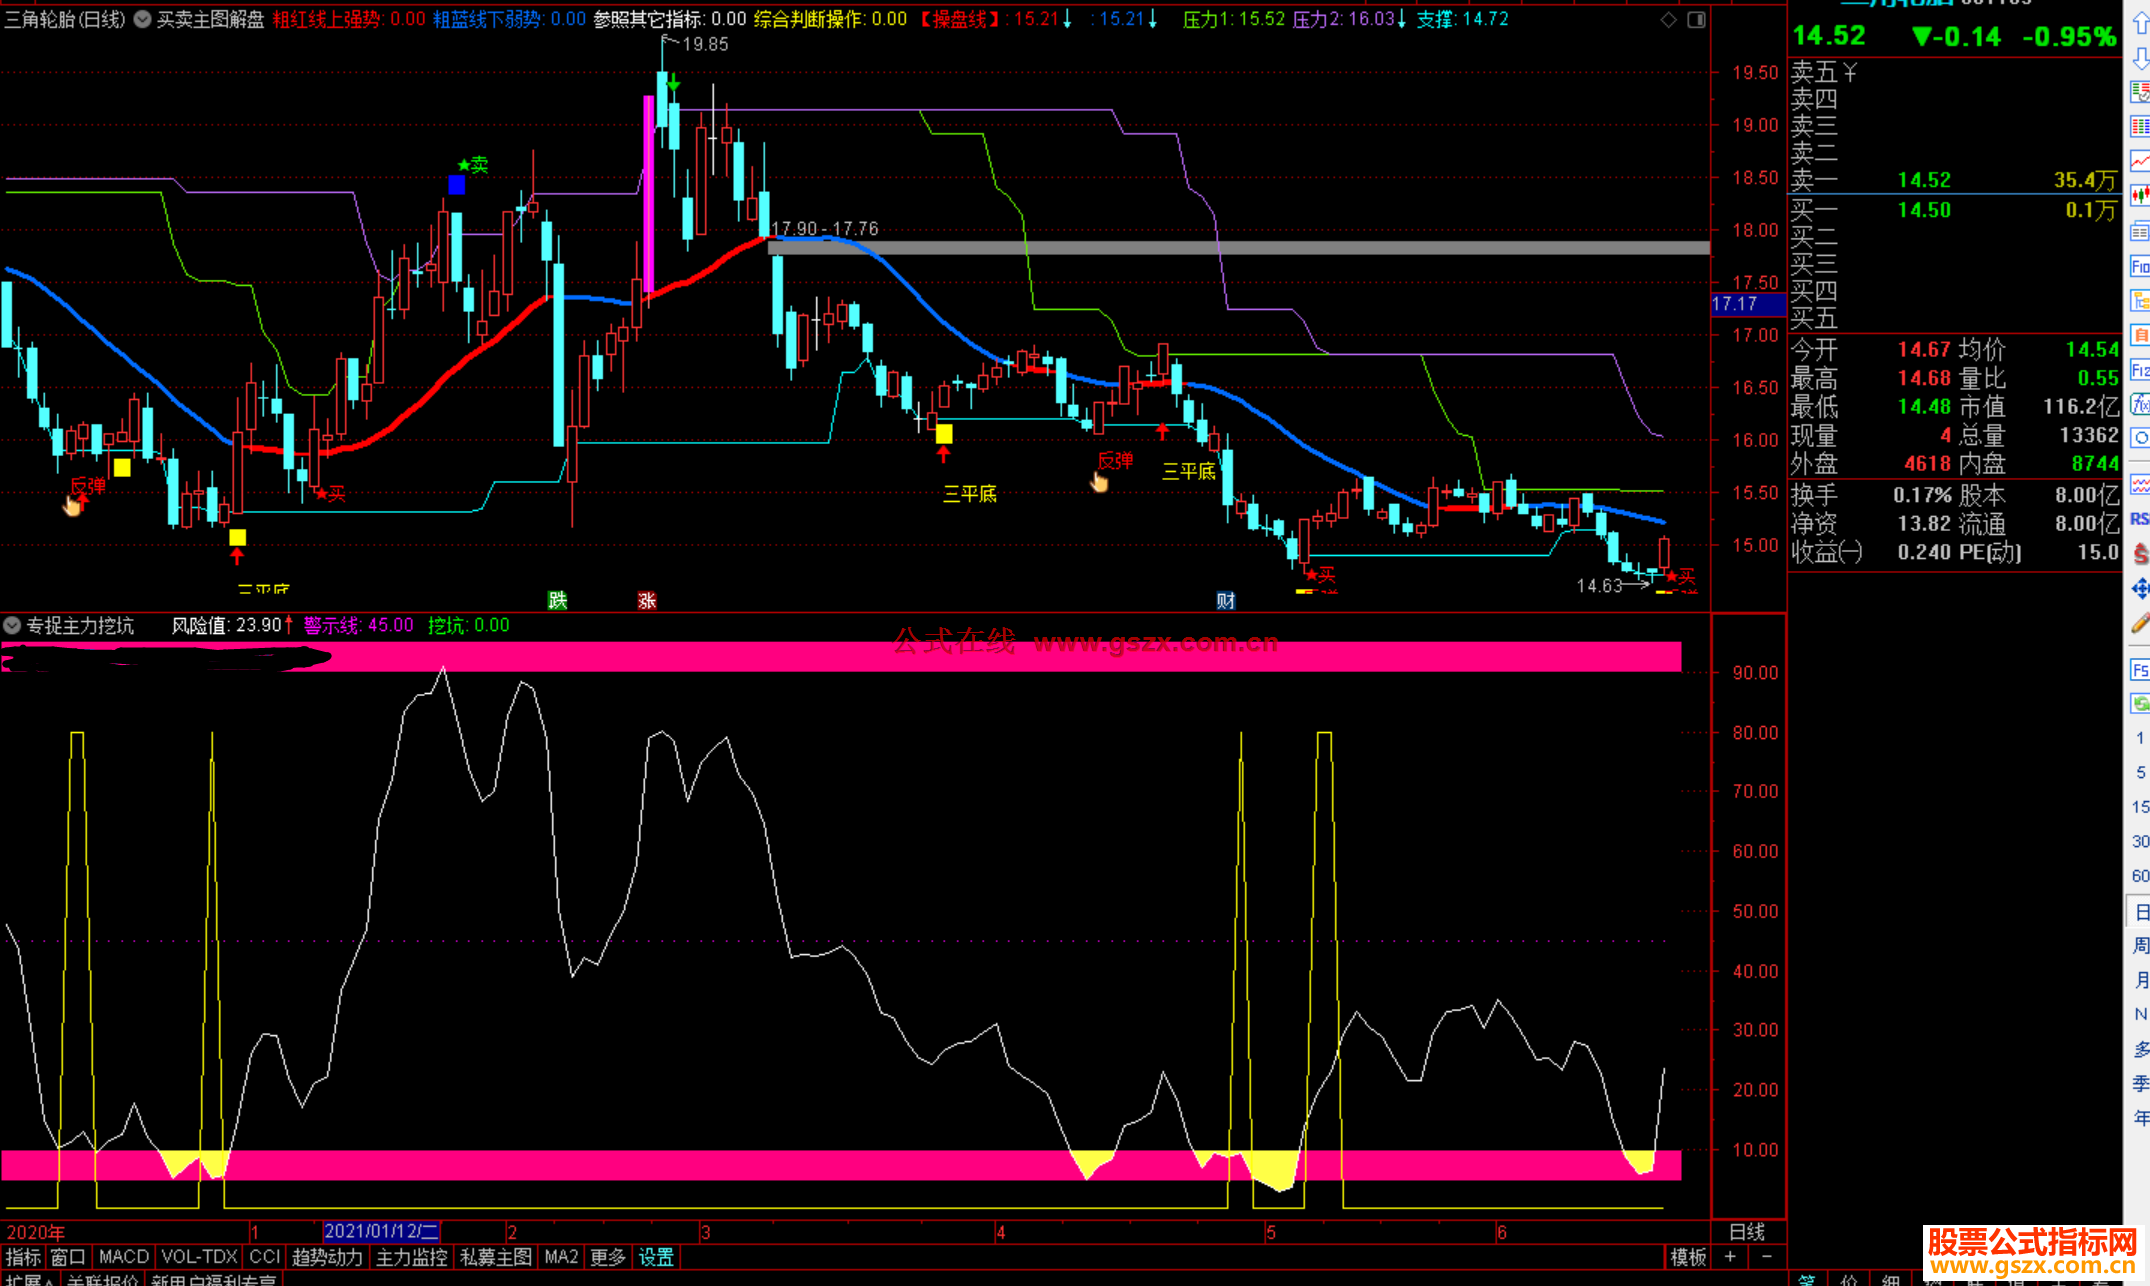Switch to the 窗口 tab
The image size is (2150, 1286).
(68, 1257)
